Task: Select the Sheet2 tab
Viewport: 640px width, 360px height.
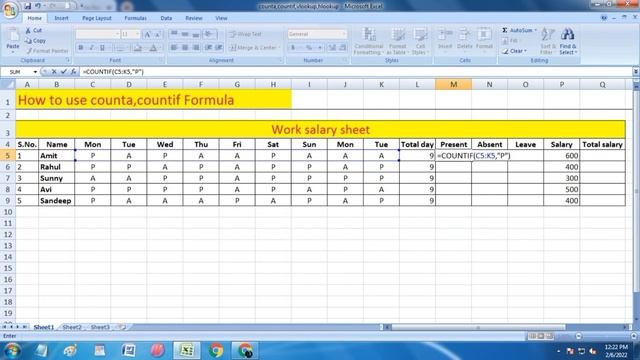Action: 72,327
